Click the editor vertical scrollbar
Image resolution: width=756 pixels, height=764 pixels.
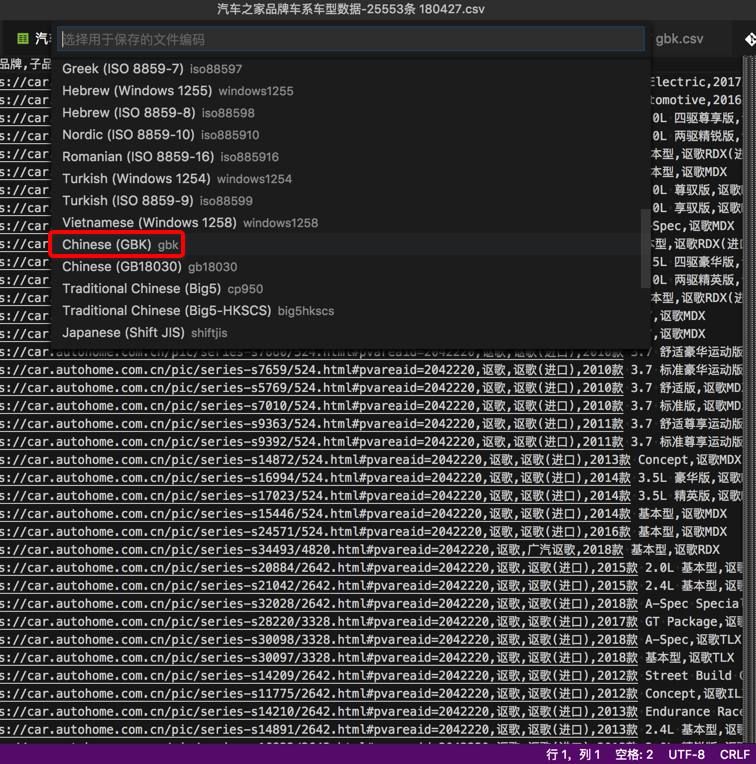tap(749, 400)
